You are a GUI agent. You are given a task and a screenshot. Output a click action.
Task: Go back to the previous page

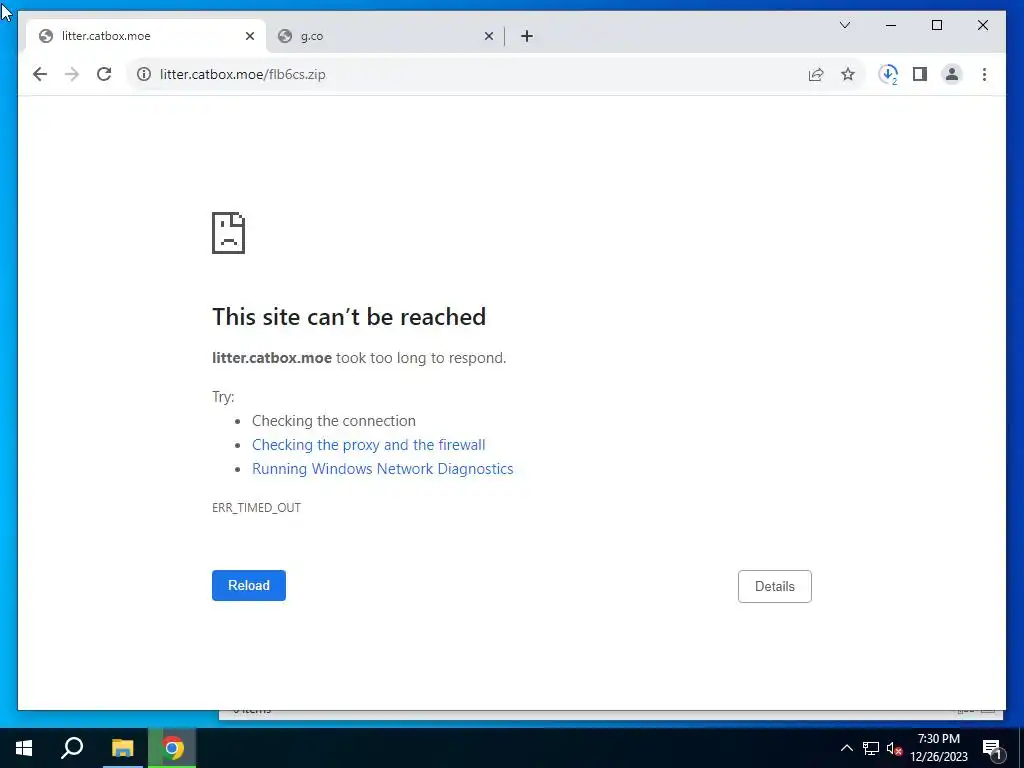pos(40,74)
